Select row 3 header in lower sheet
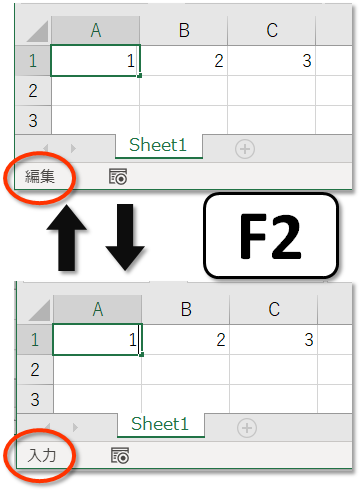Screen dimensions: 361x492 tap(35, 399)
